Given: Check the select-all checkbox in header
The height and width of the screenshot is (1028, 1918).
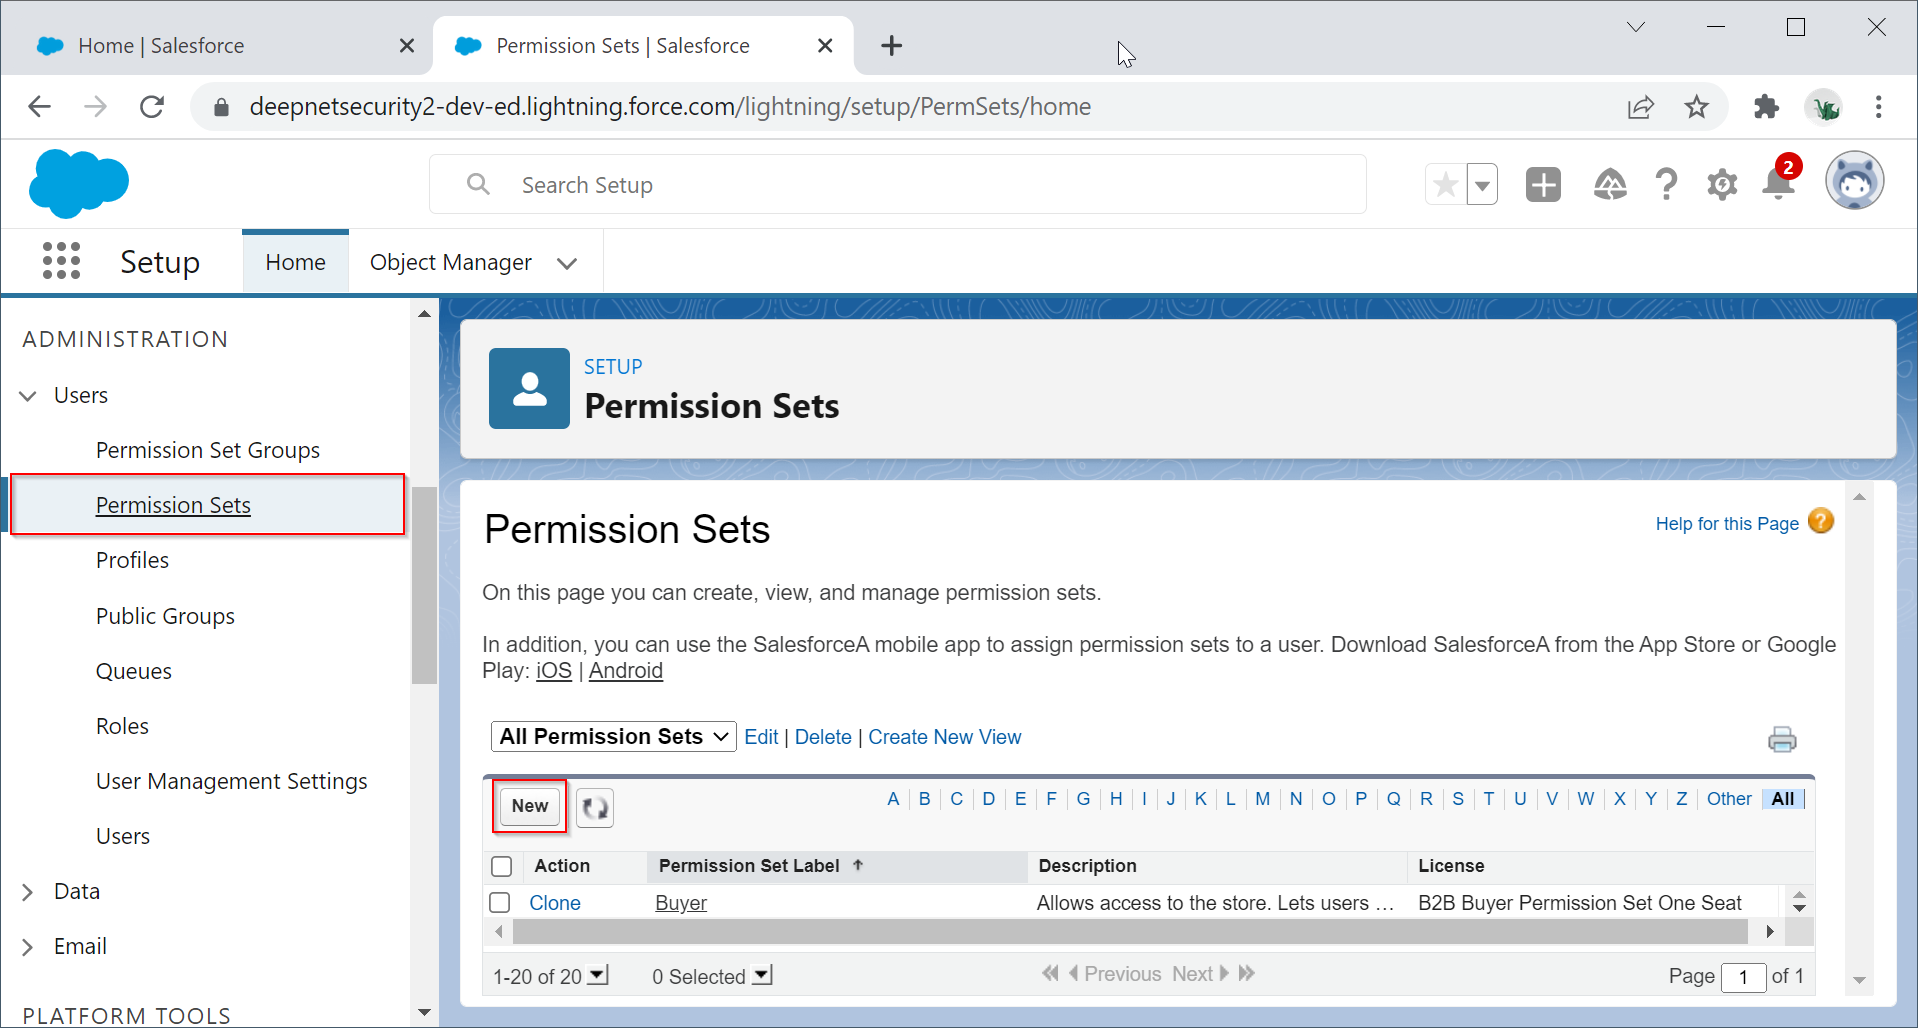Looking at the screenshot, I should coord(502,866).
